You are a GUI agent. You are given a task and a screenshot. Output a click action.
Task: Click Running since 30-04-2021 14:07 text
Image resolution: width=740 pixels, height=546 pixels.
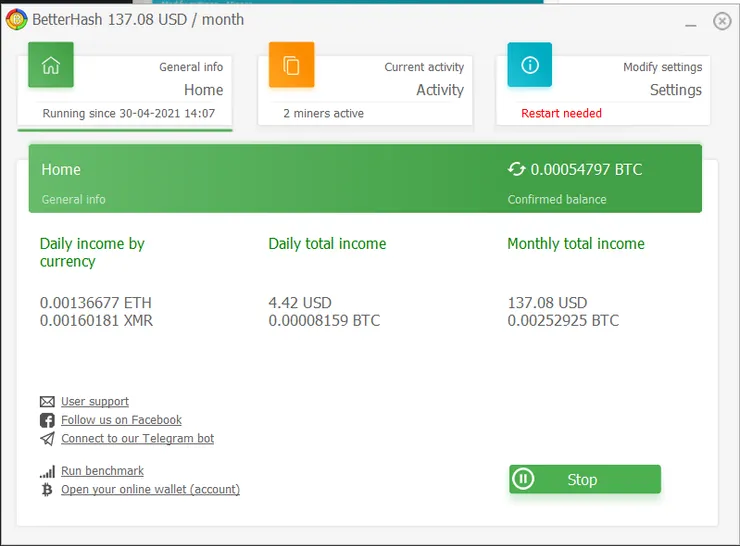tap(128, 113)
